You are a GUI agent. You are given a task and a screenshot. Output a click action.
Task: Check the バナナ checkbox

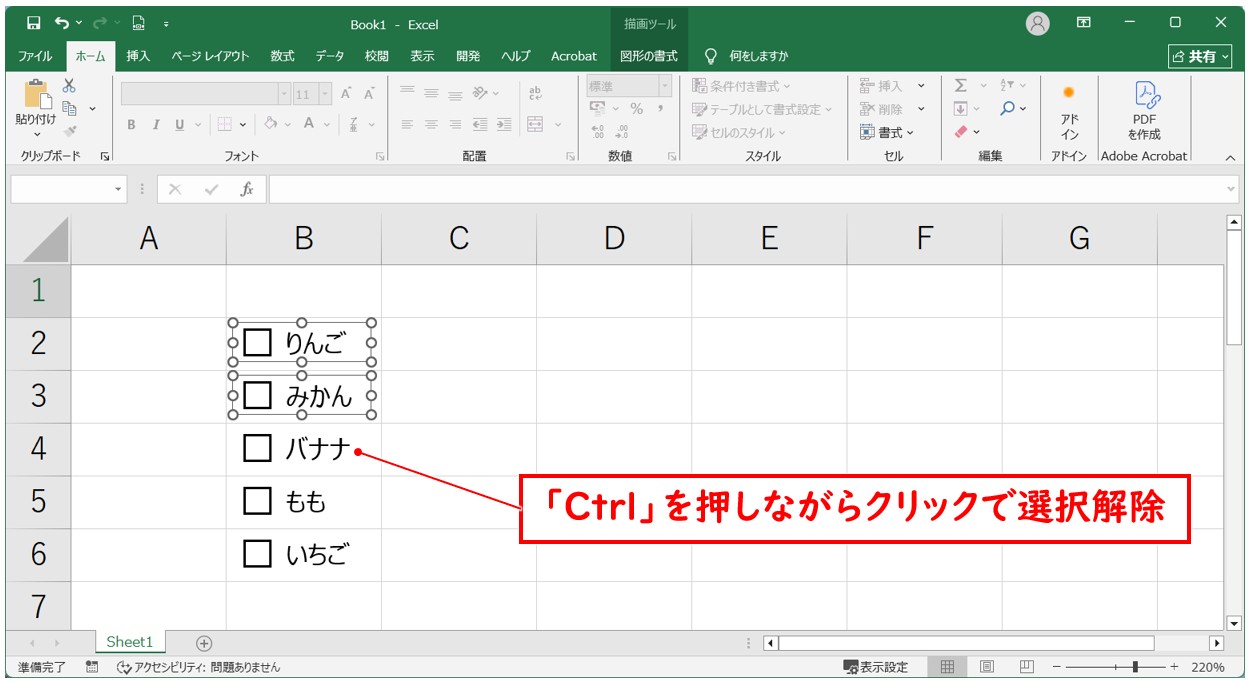click(x=258, y=448)
